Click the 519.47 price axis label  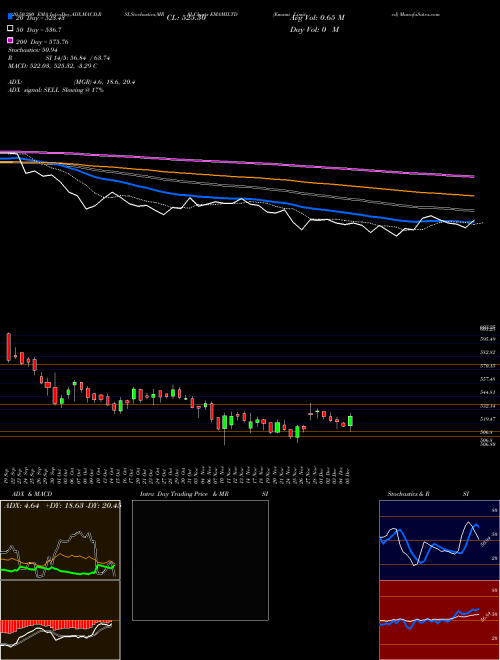489,419
